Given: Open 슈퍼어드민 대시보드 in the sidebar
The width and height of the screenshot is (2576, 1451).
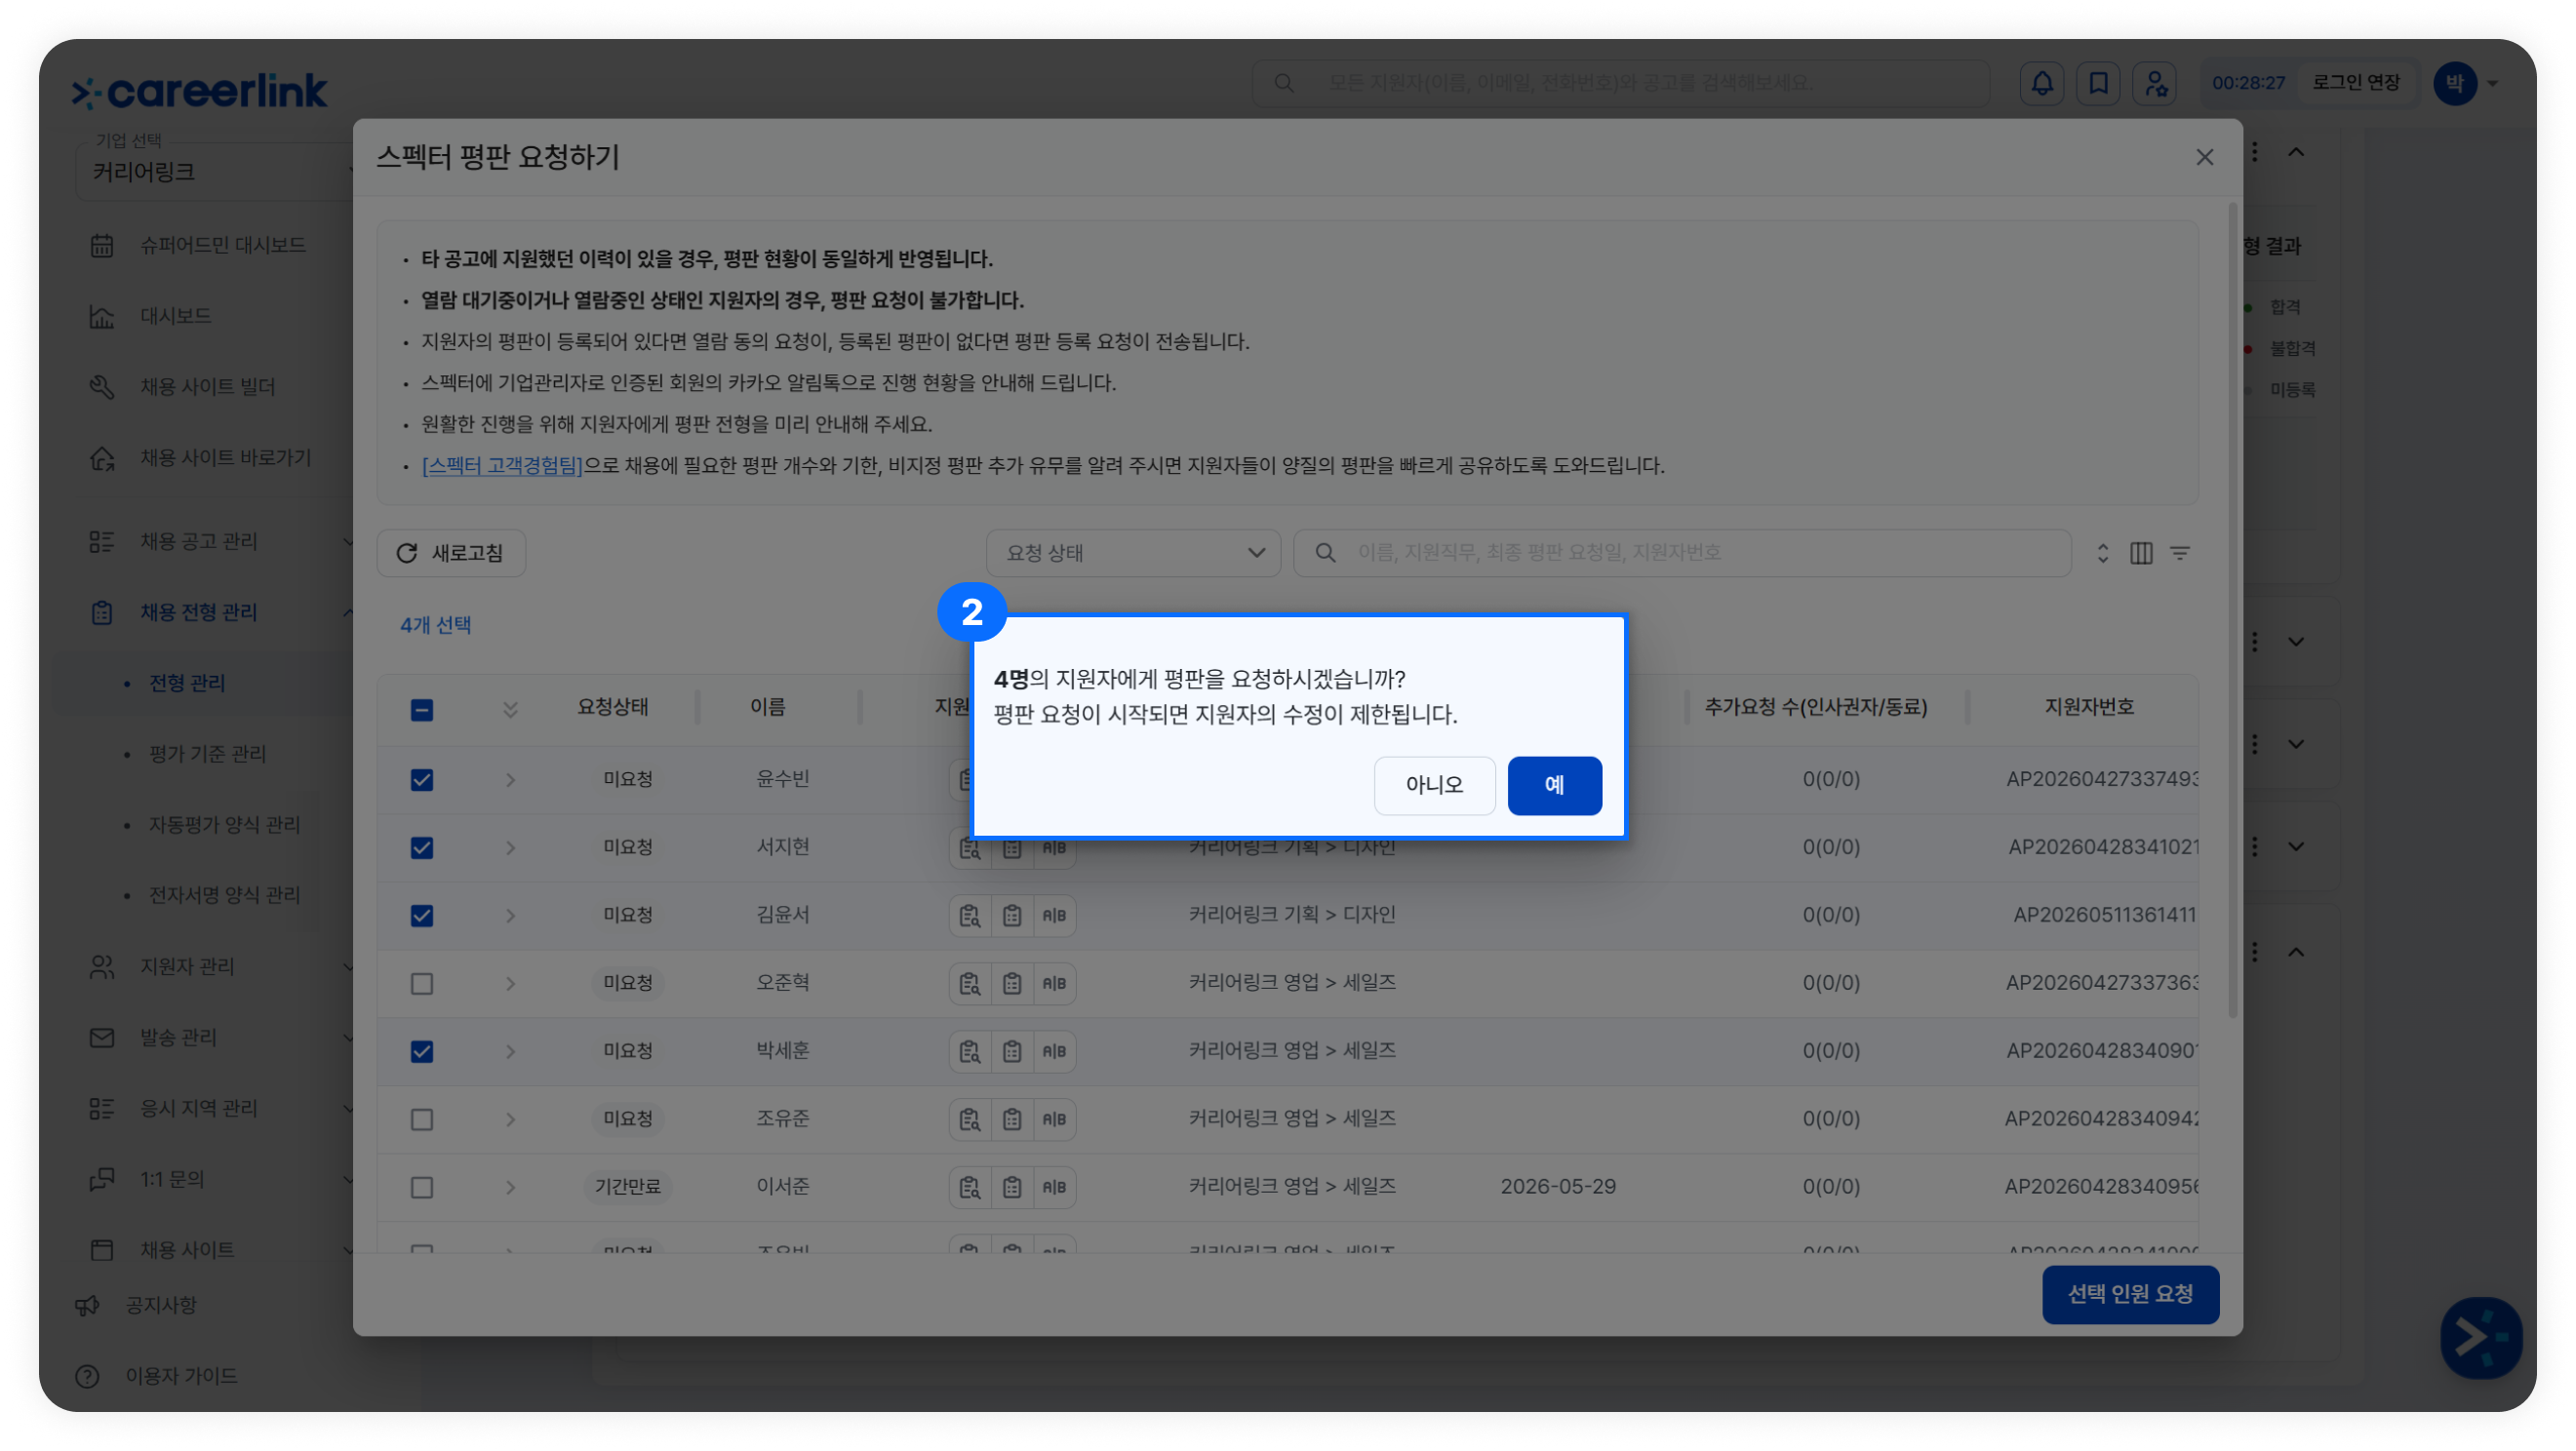Looking at the screenshot, I should click(222, 245).
